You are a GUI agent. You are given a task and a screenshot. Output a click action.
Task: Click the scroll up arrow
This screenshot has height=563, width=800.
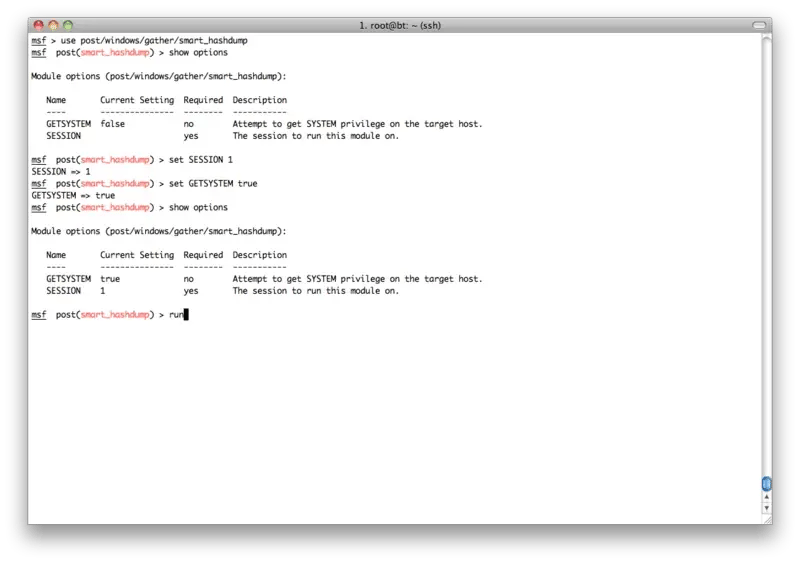[x=765, y=497]
